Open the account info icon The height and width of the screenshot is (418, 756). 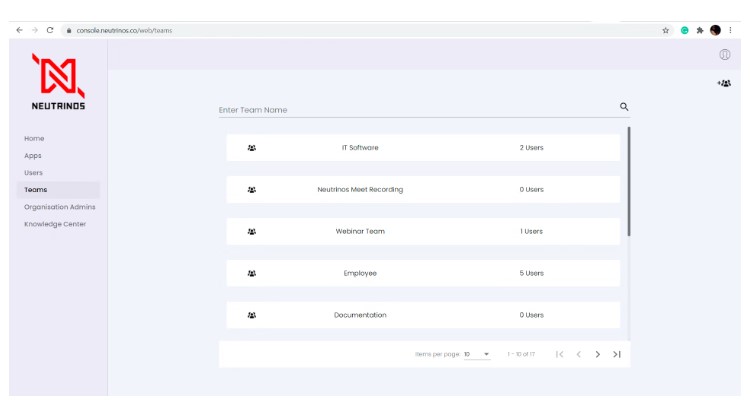(x=725, y=54)
